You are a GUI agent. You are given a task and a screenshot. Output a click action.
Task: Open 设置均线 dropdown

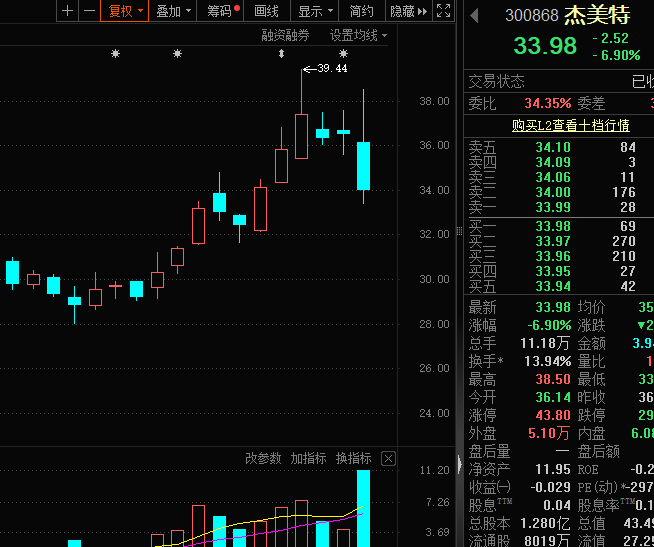point(358,35)
